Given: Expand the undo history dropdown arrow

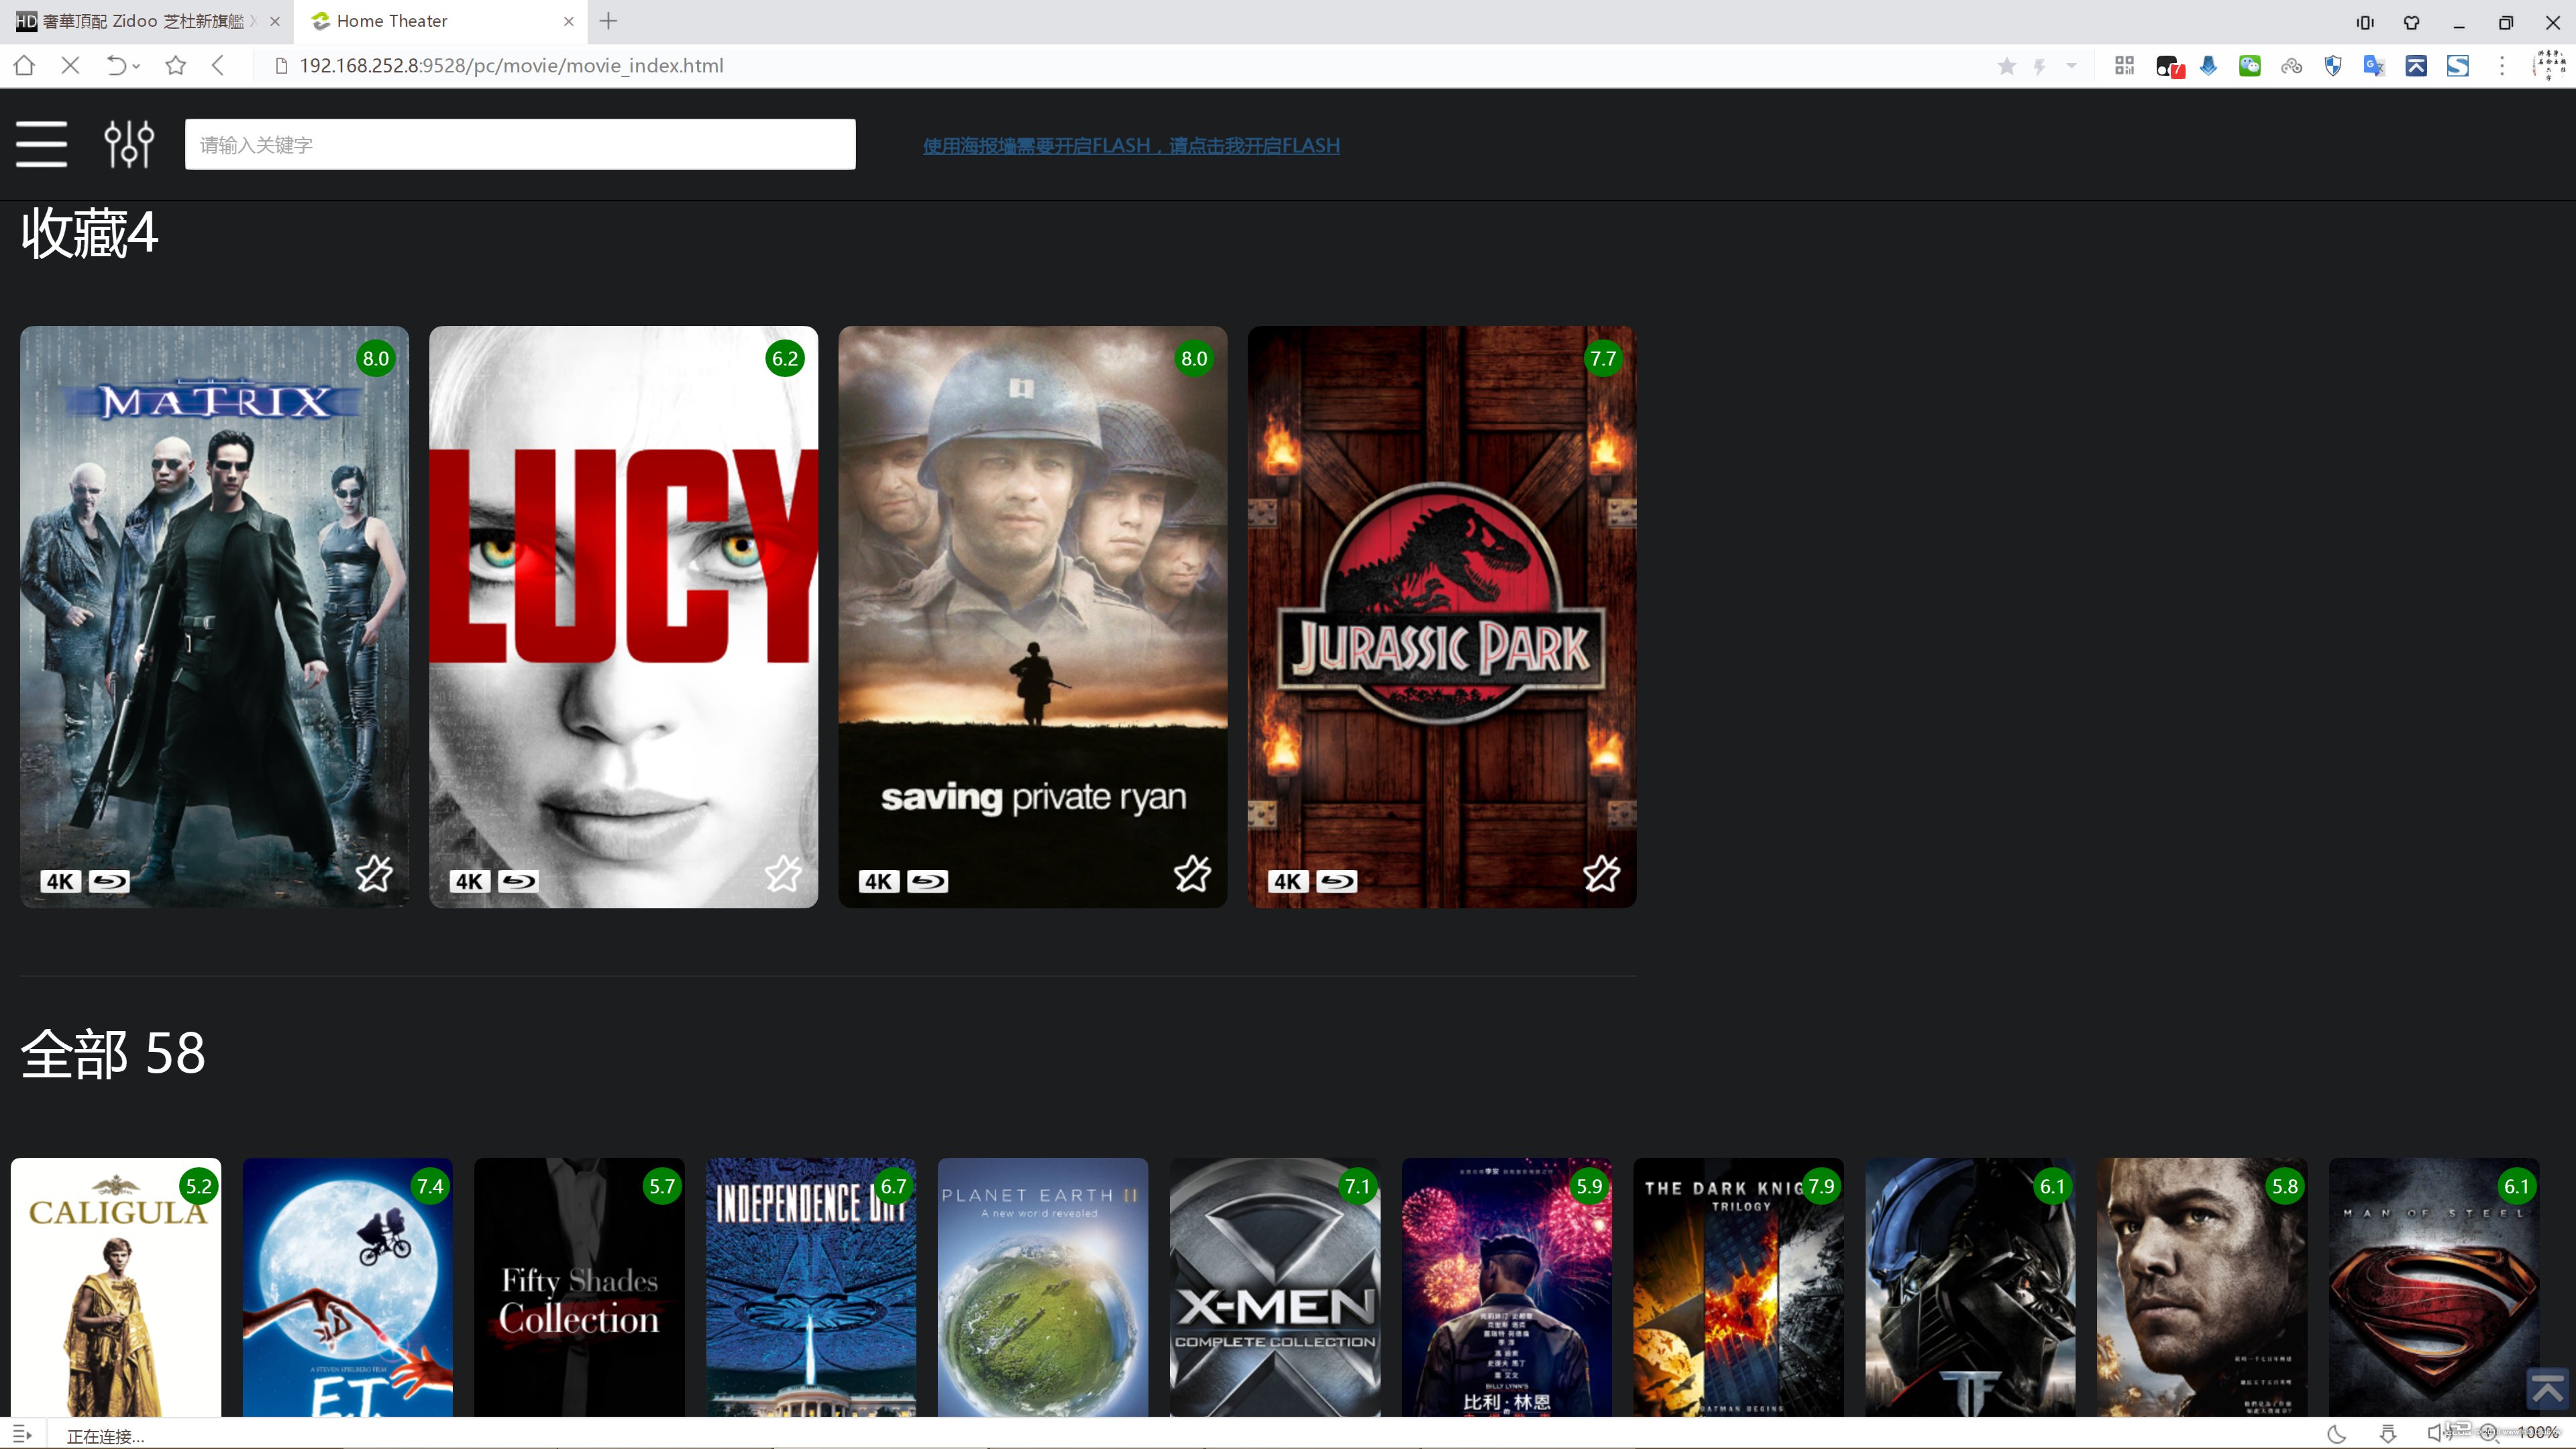Looking at the screenshot, I should tap(137, 67).
